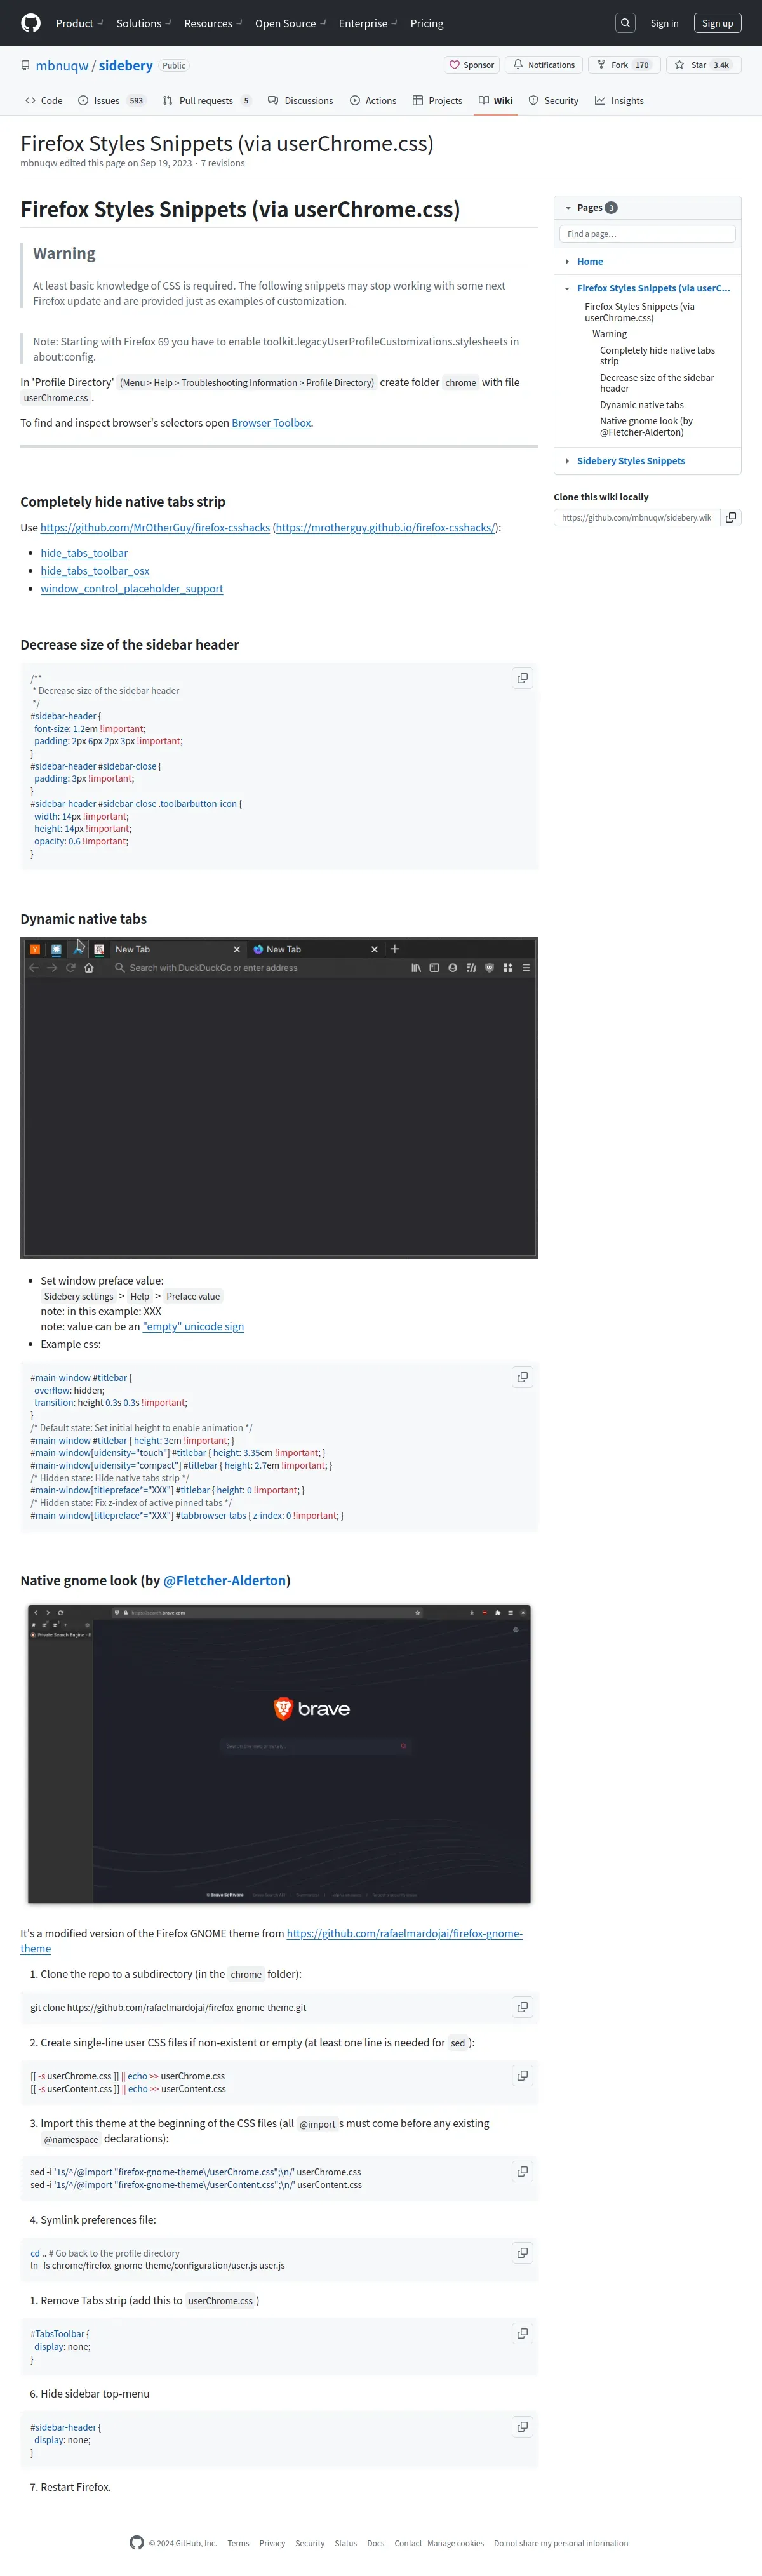Screen dimensions: 762x2576
Task: Click the Notifications bell button
Action: click(544, 65)
